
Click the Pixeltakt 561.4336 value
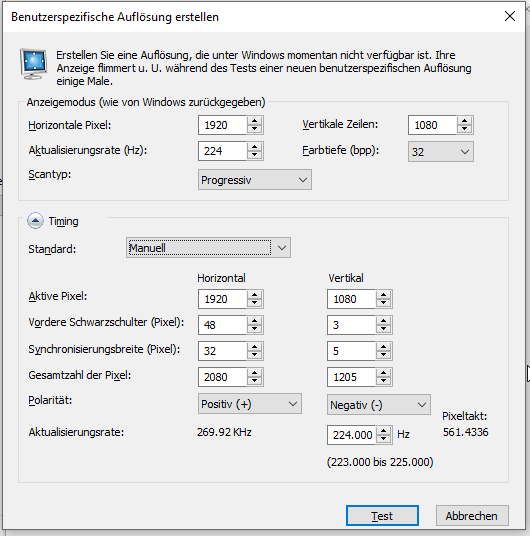[x=466, y=432]
